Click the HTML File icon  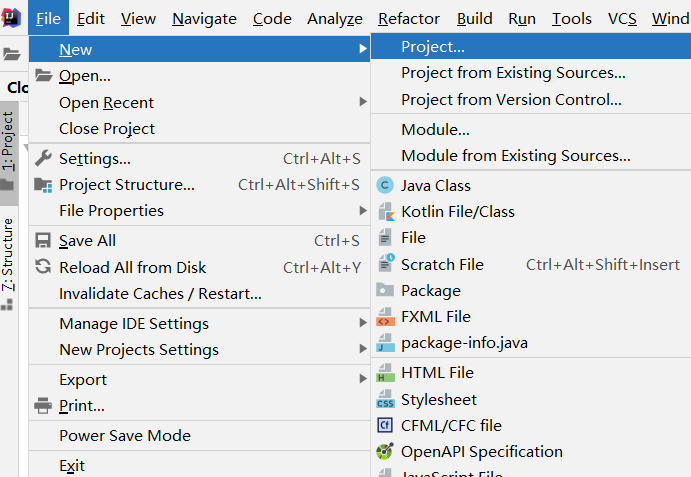(x=385, y=373)
